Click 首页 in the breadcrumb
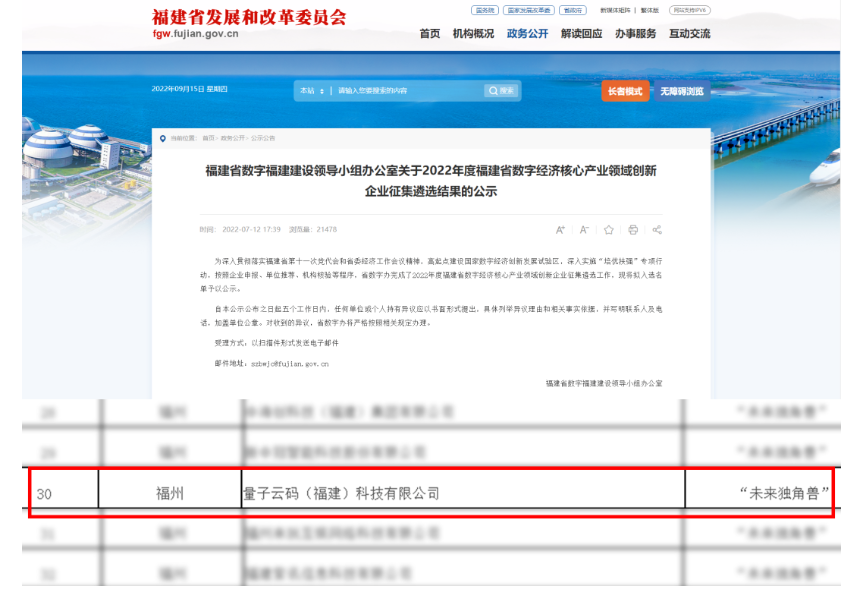This screenshot has height=597, width=858. [208, 138]
